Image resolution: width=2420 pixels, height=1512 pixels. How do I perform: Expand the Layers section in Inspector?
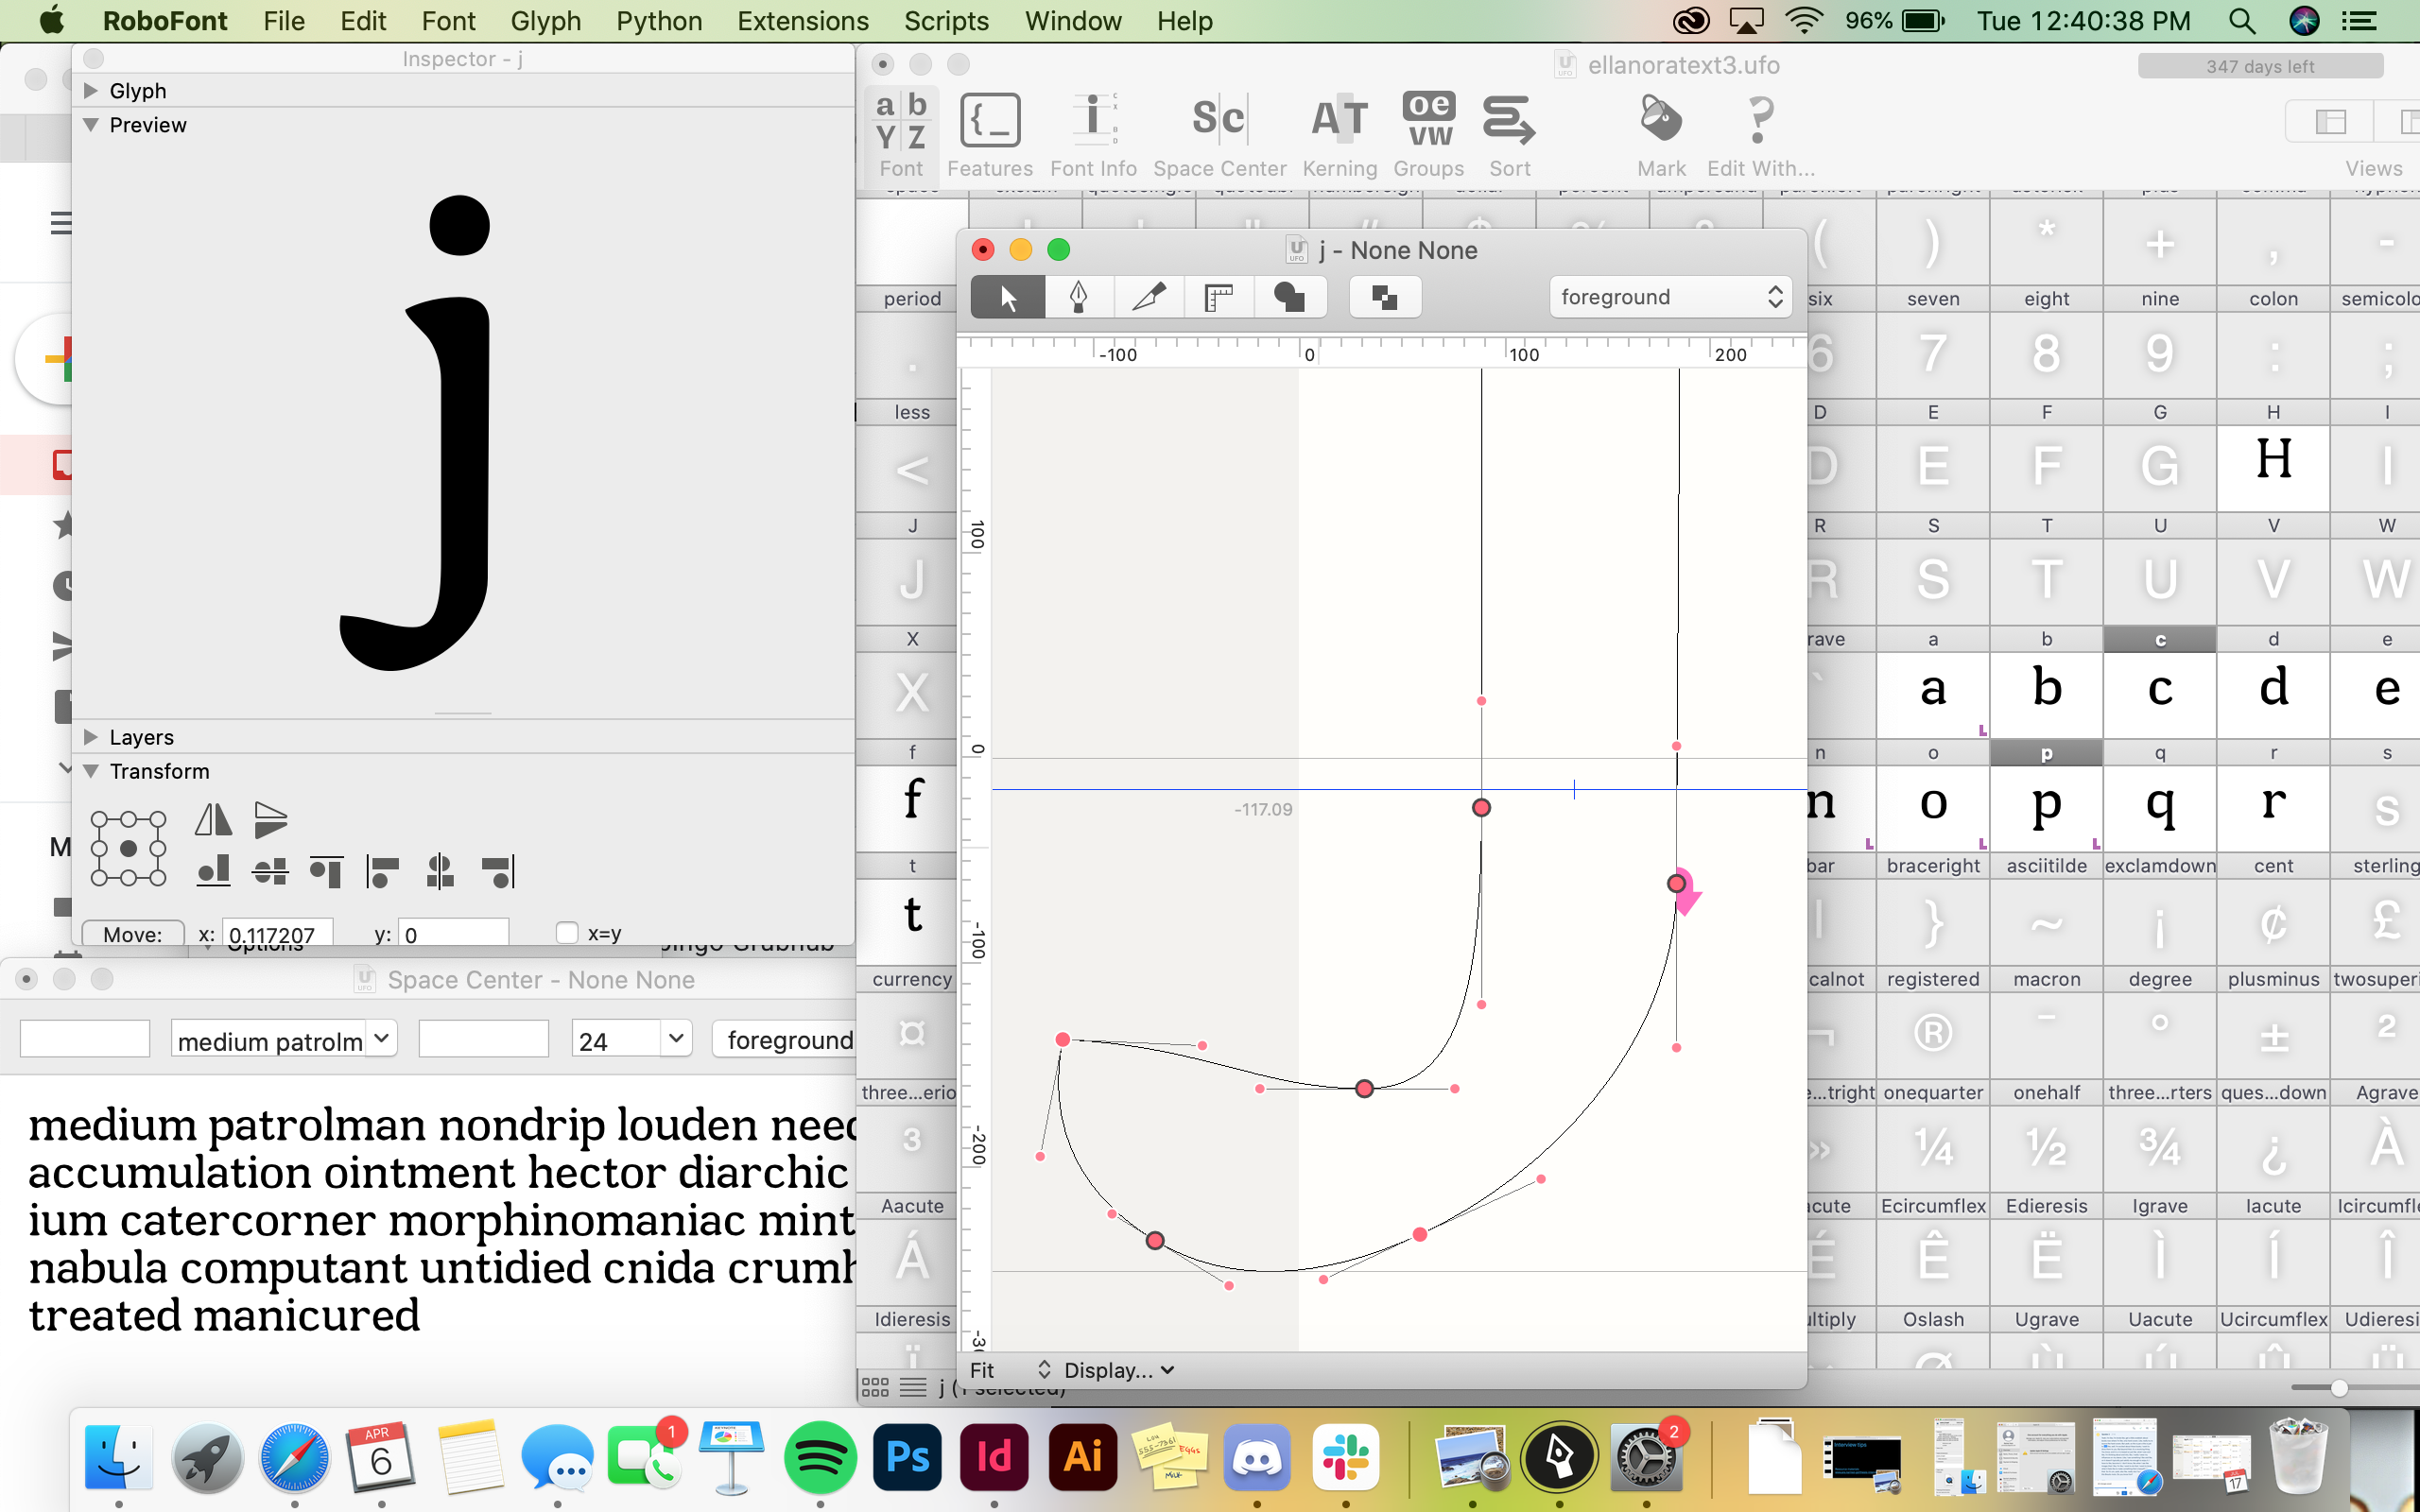point(91,737)
